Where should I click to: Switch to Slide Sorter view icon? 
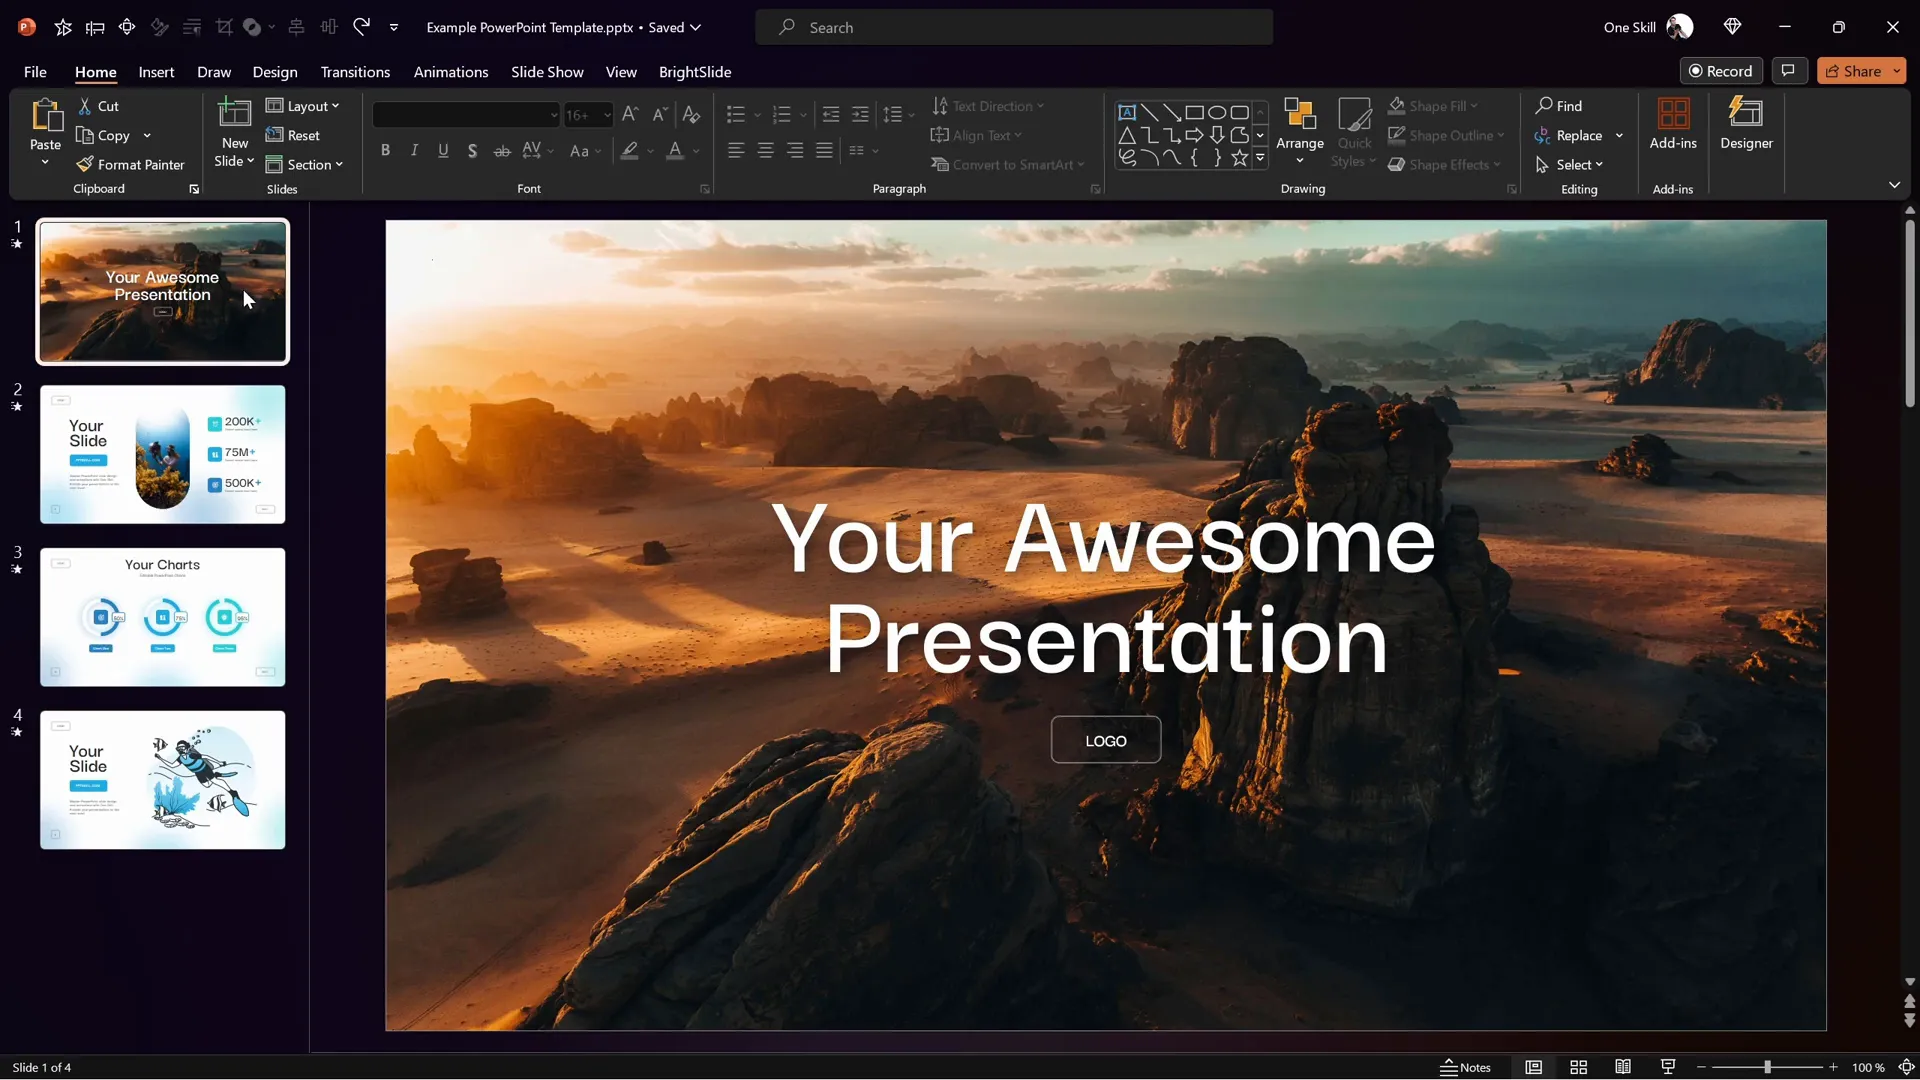click(1578, 1067)
